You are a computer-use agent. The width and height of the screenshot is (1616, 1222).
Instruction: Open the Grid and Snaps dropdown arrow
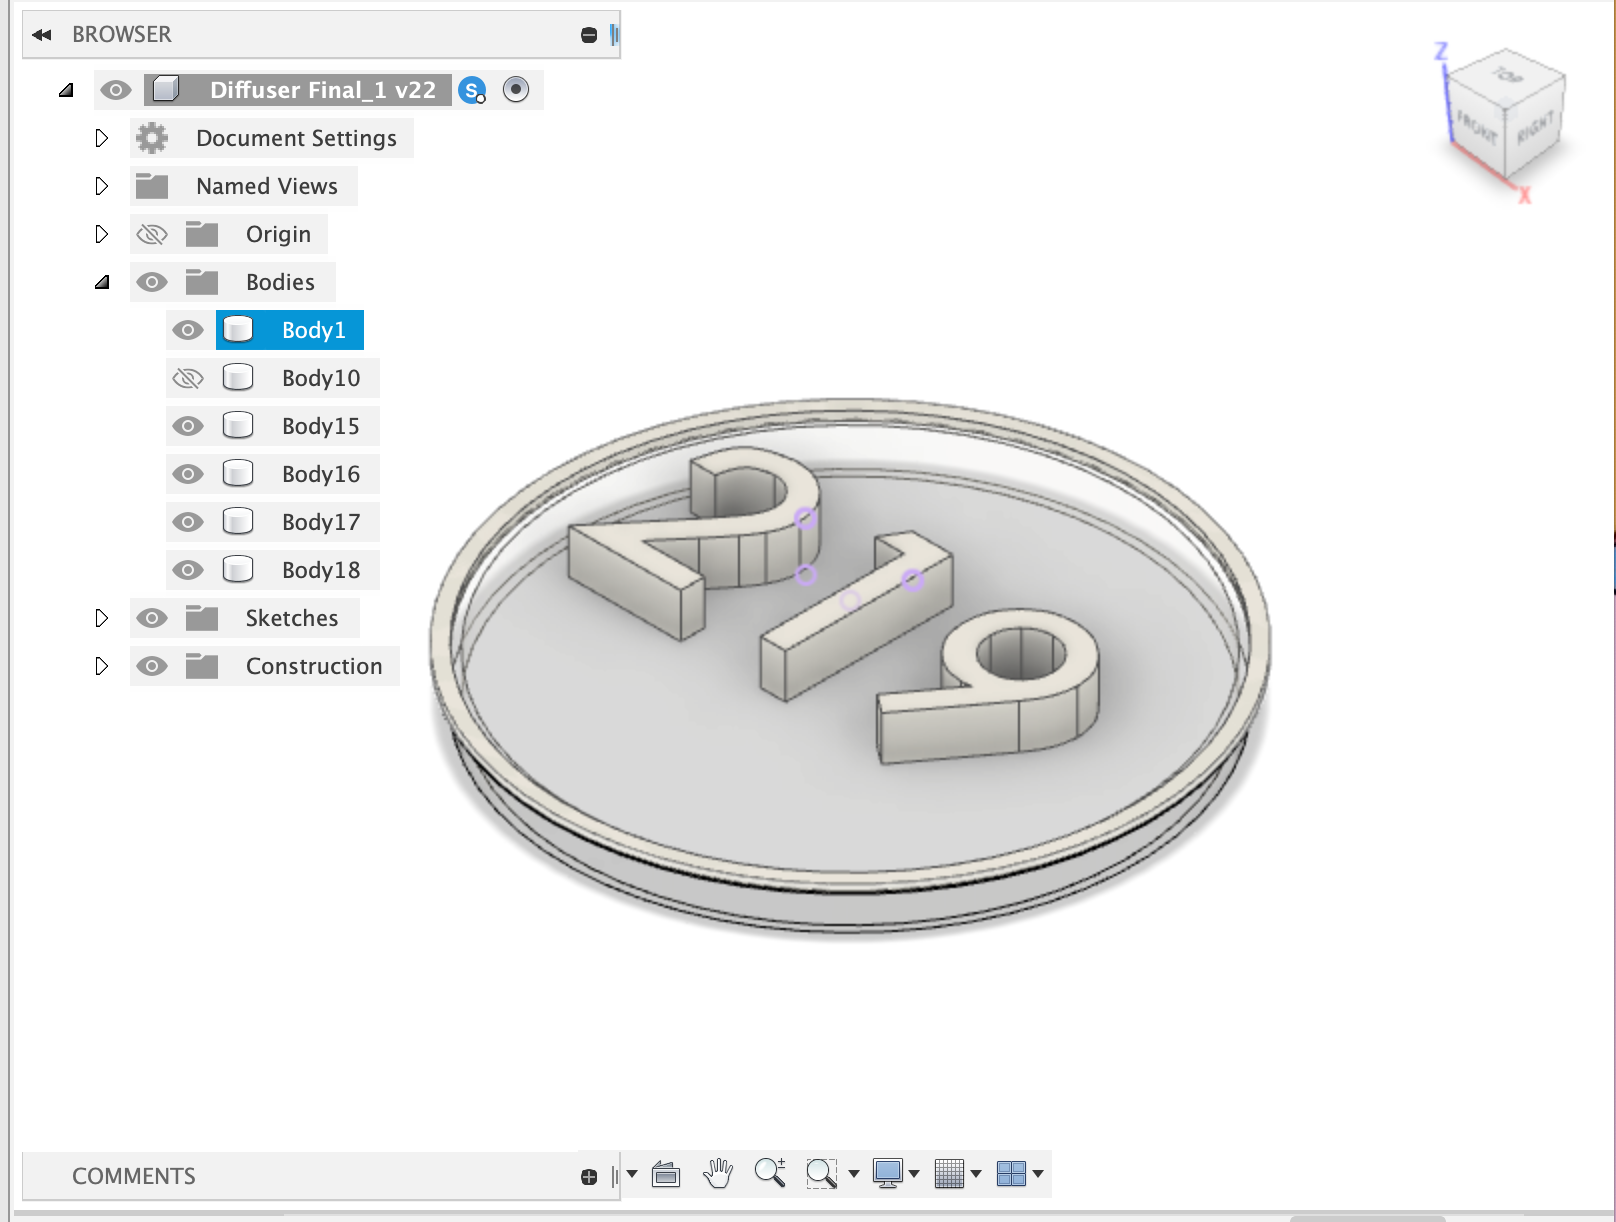pyautogui.click(x=976, y=1174)
